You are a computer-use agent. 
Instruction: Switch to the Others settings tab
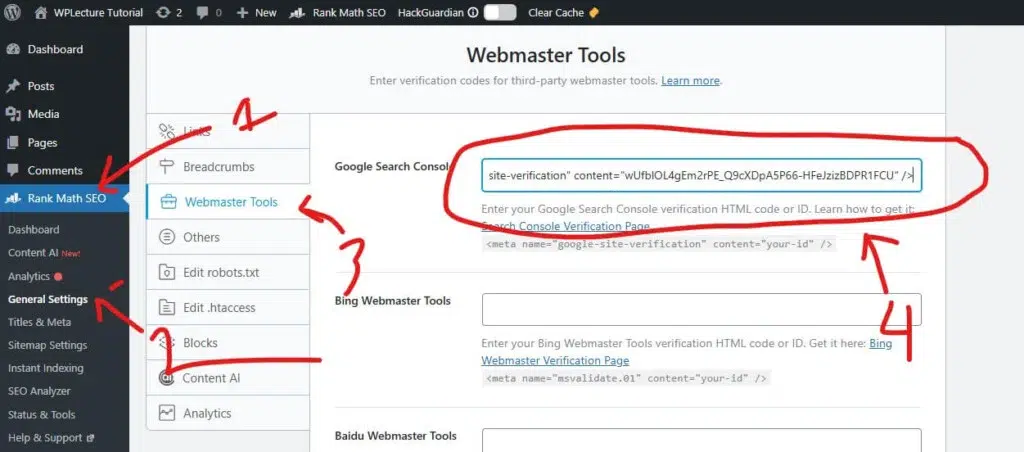pyautogui.click(x=201, y=237)
